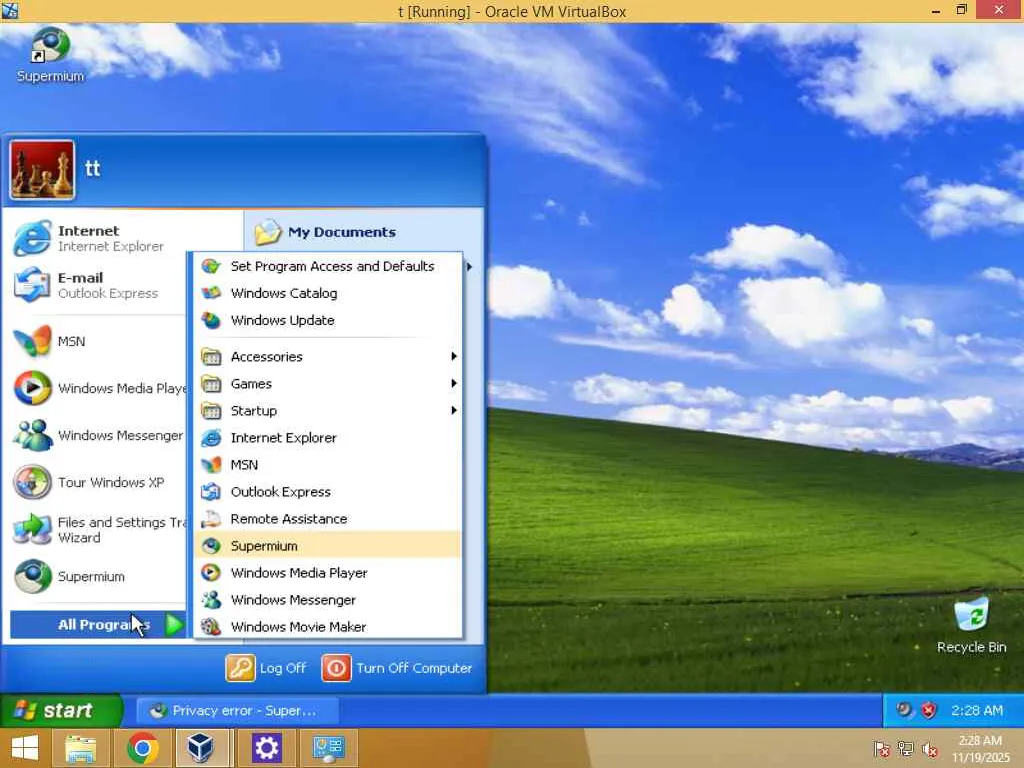
Task: Click XP tray Supermium notification icon
Action: (904, 710)
